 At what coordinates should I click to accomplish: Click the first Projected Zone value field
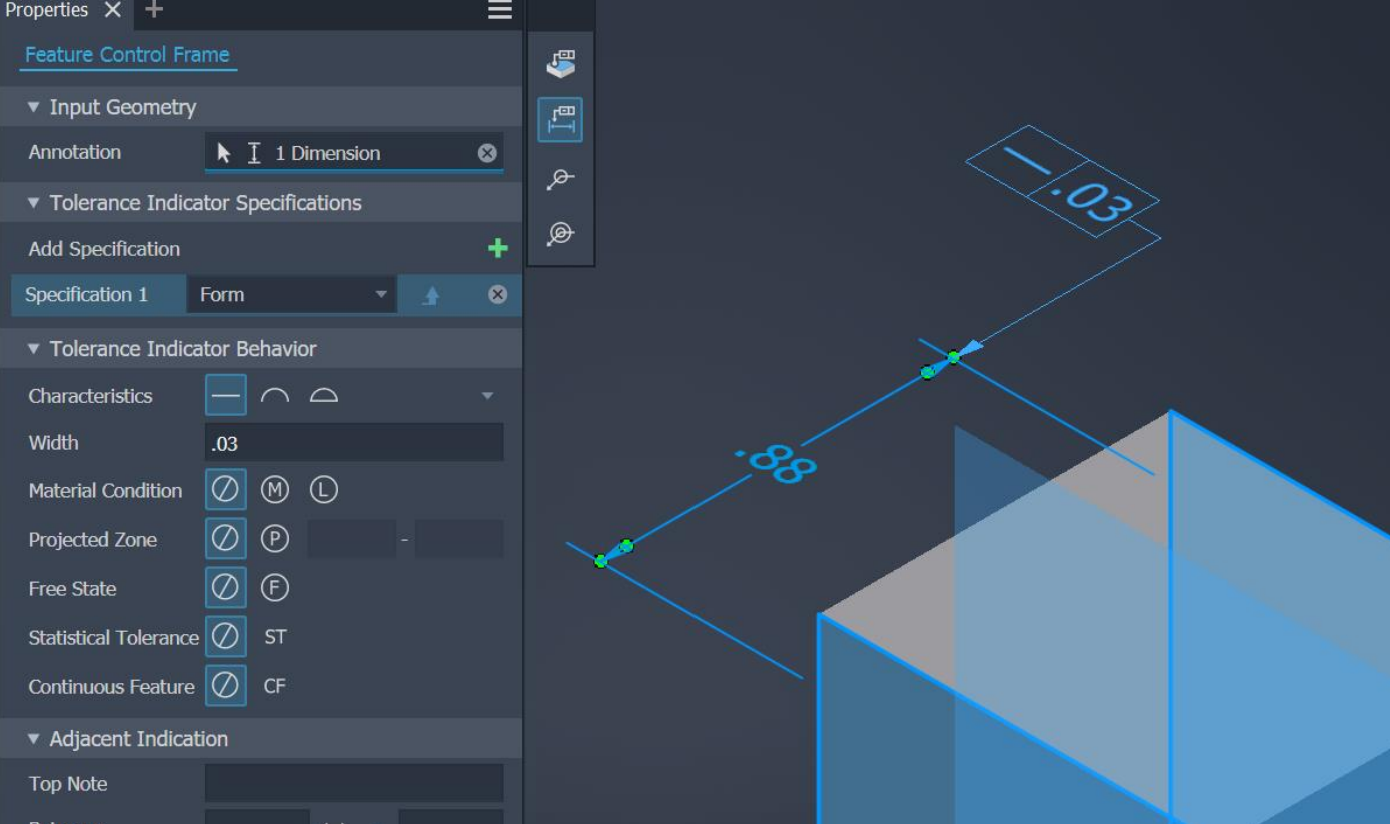coord(351,539)
